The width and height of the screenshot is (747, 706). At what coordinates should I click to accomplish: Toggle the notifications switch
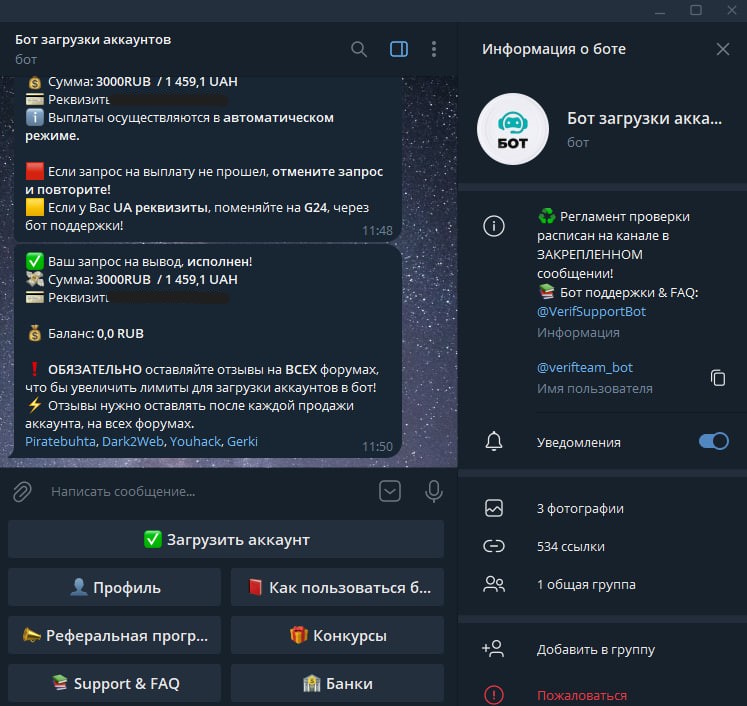click(x=713, y=441)
